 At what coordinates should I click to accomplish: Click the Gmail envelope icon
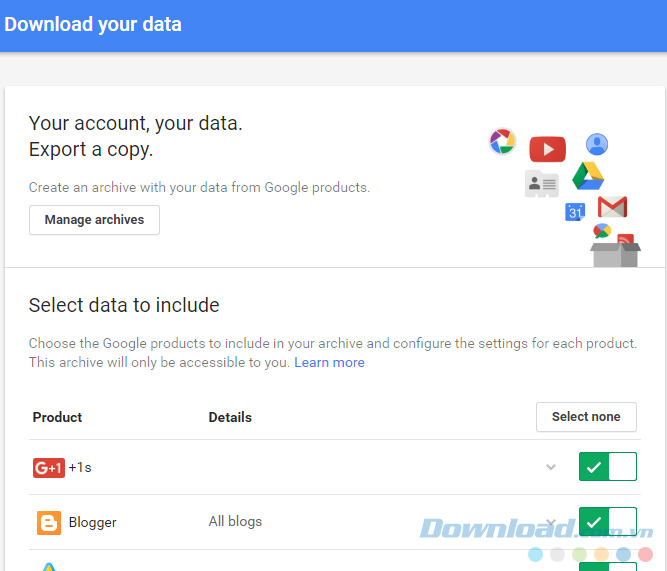(x=613, y=207)
